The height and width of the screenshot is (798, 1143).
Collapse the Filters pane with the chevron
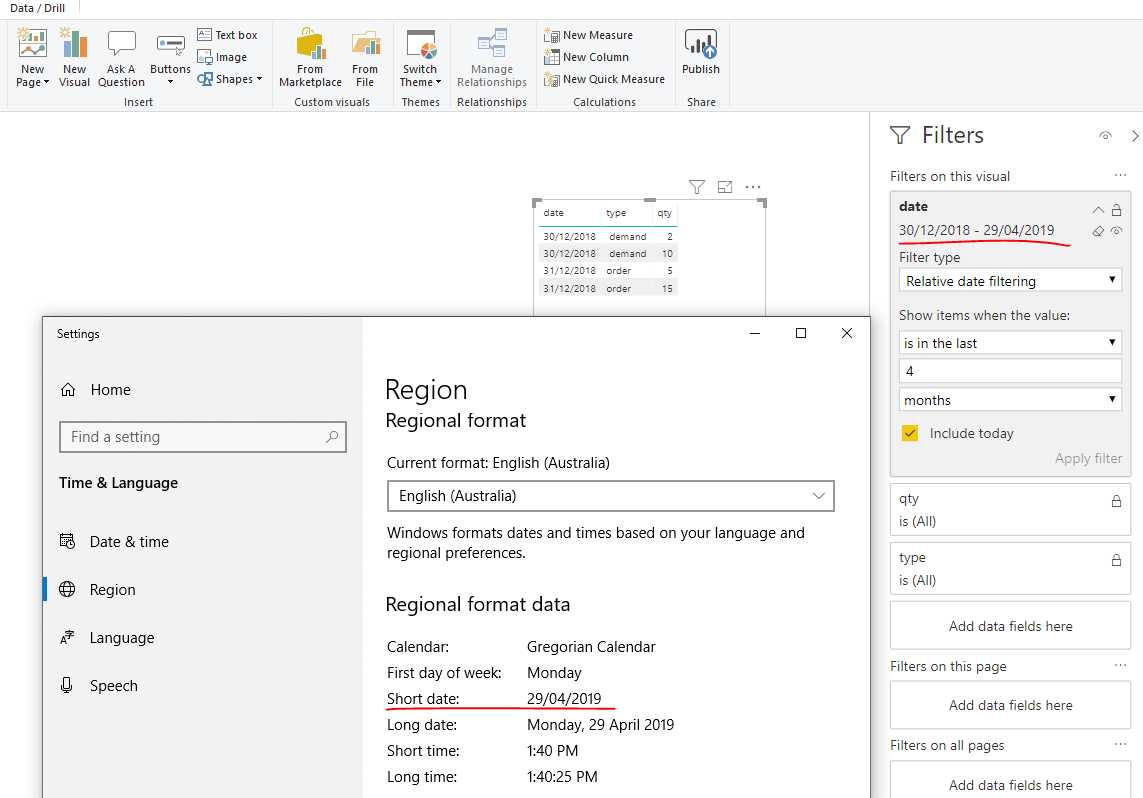(1135, 136)
